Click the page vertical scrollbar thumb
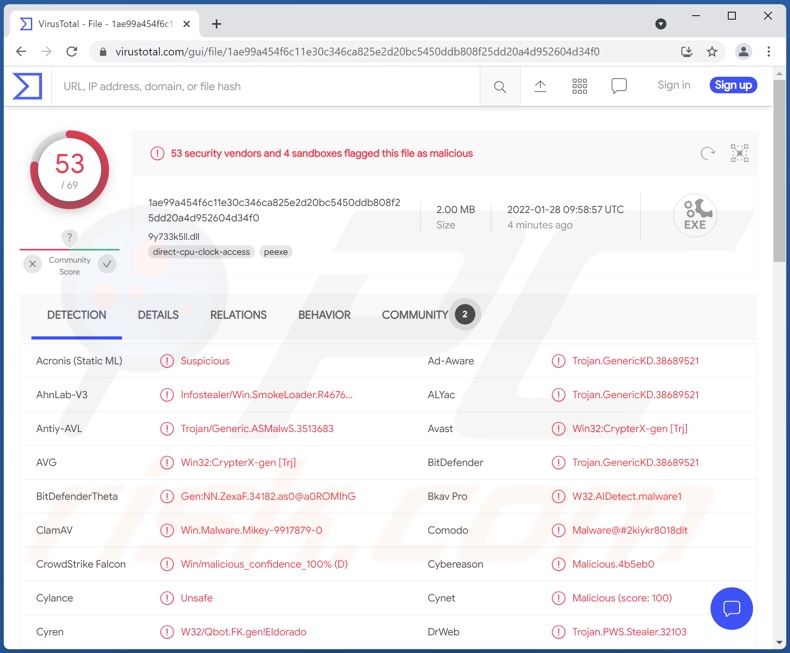790x653 pixels. (779, 170)
